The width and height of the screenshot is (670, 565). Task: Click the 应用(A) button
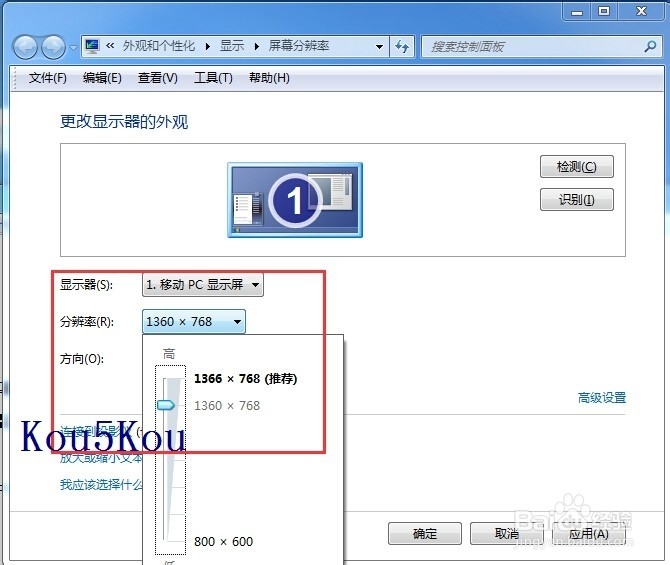[x=589, y=533]
